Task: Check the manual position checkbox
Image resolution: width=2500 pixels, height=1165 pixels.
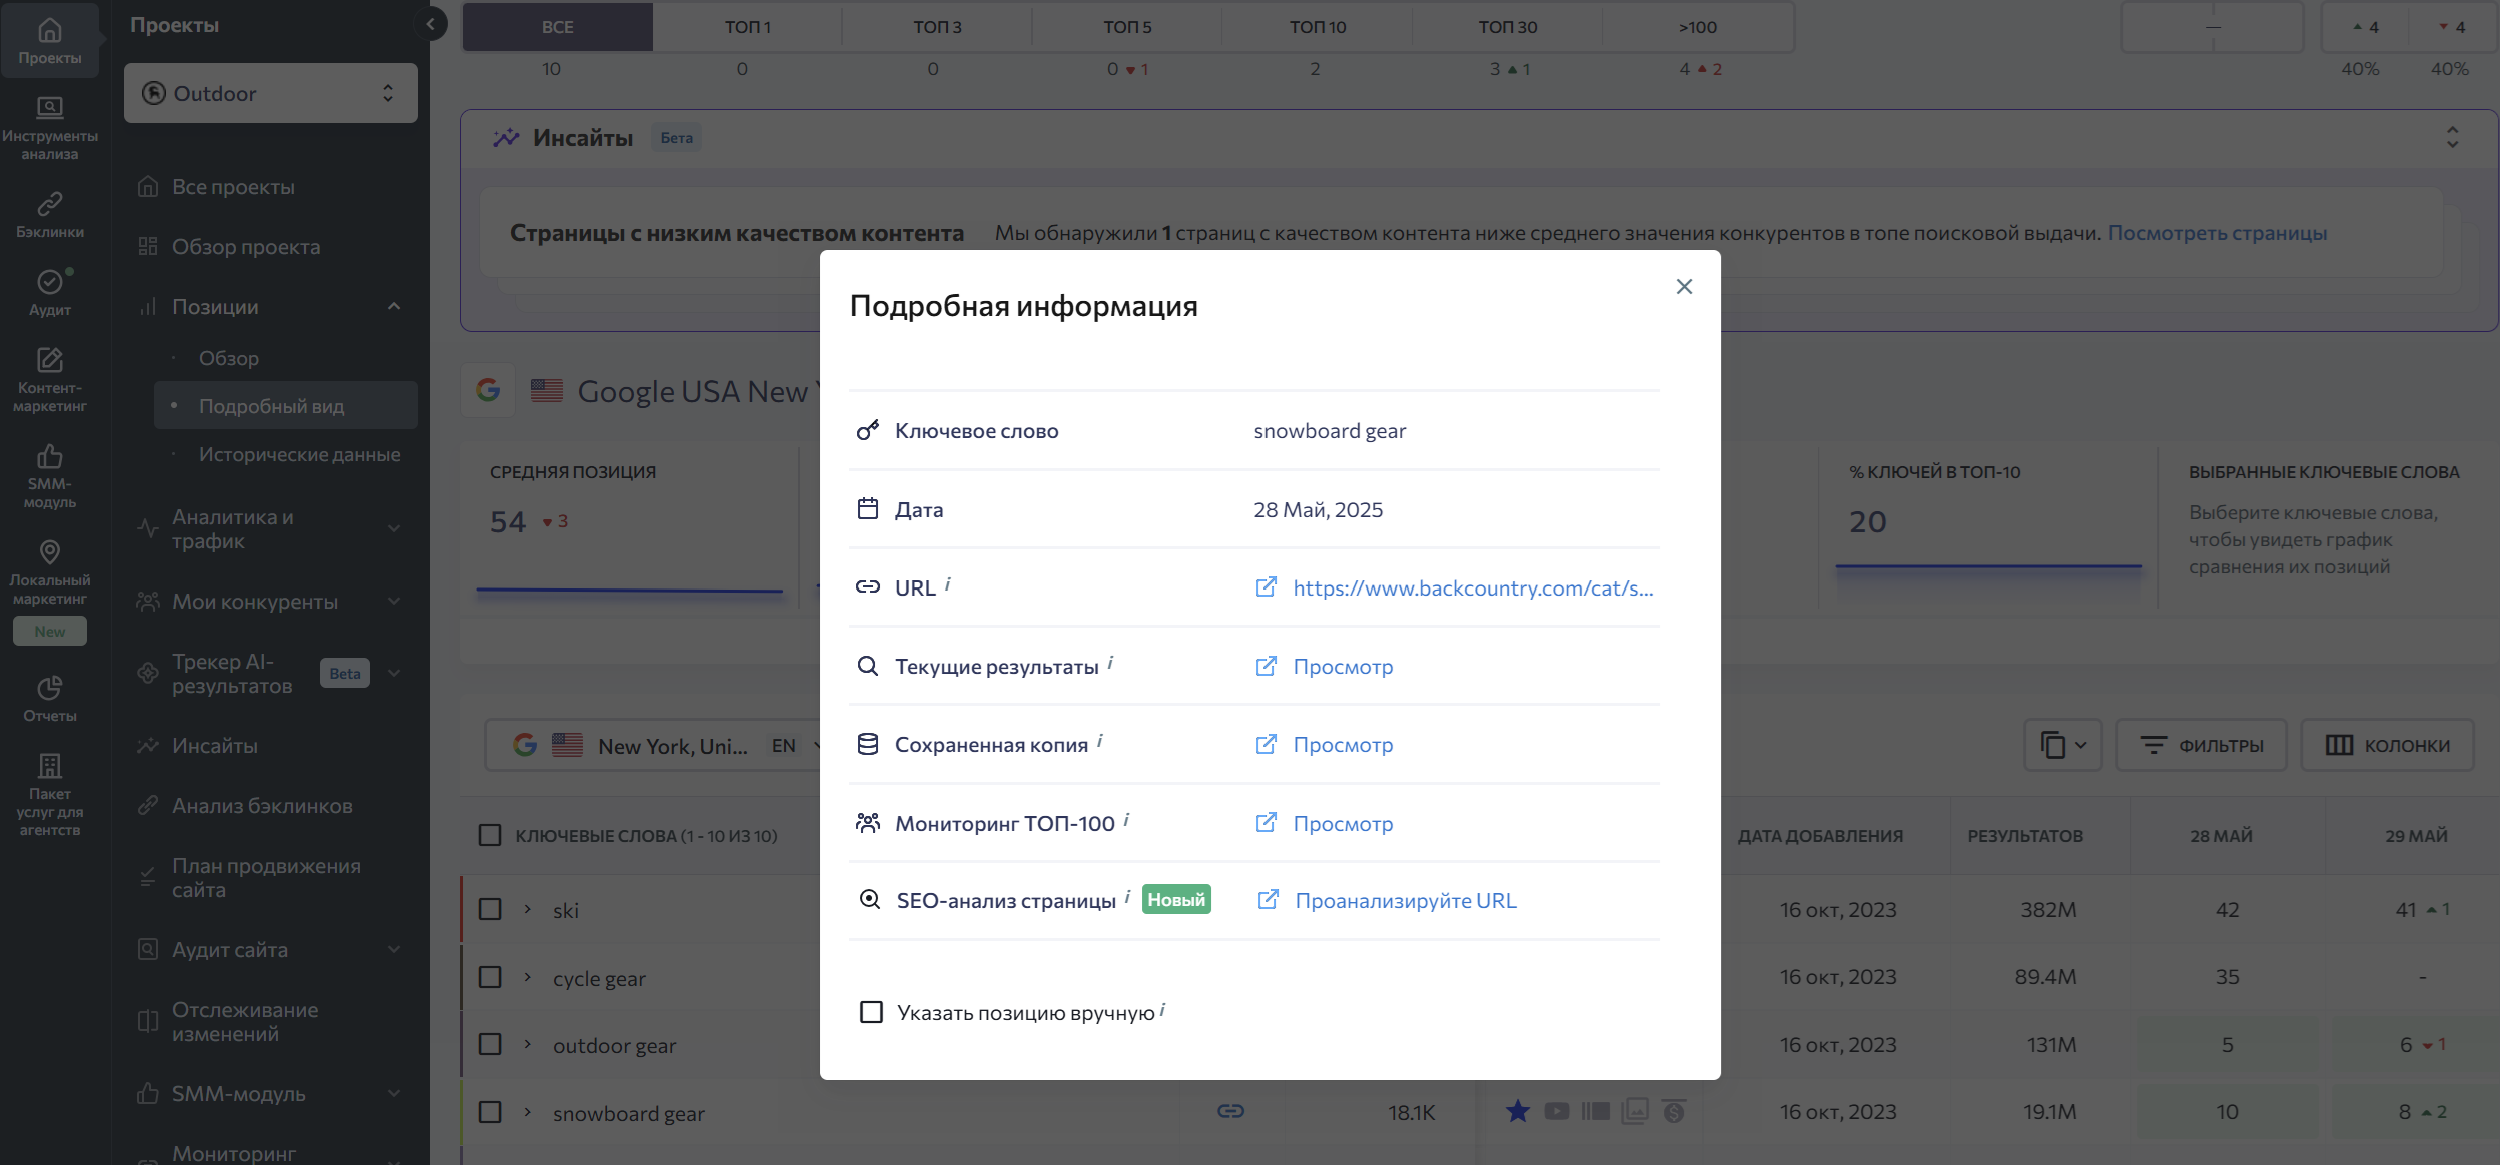Action: click(871, 1012)
